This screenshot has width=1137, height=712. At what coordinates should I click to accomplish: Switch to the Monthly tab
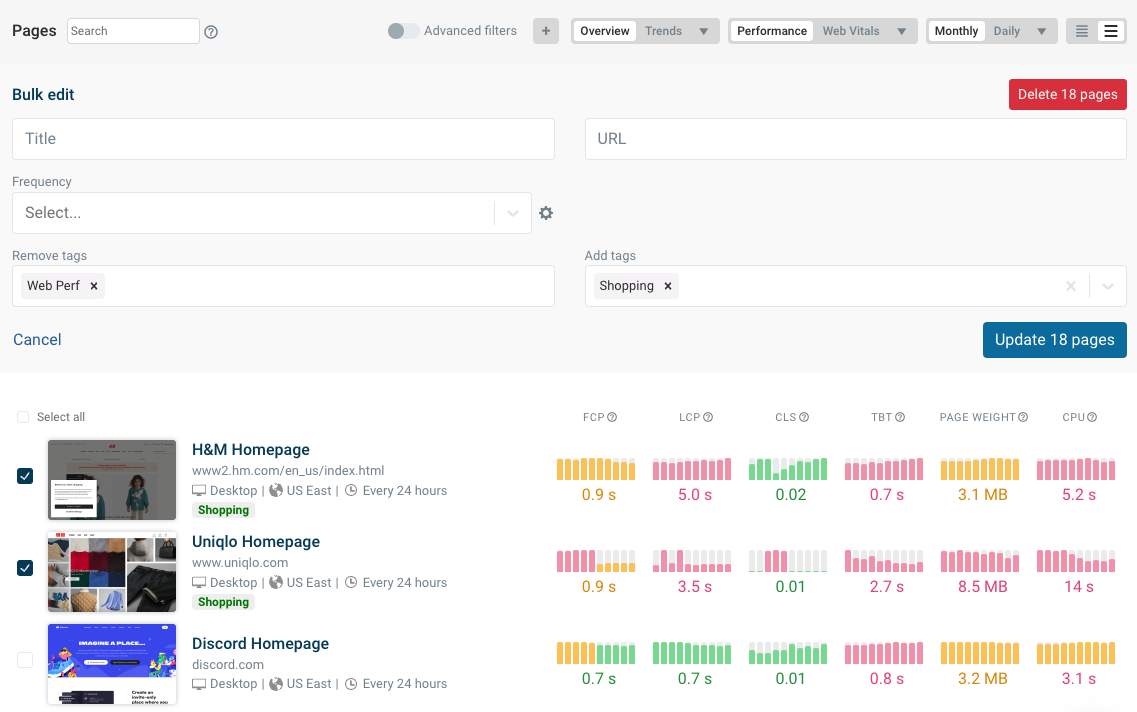click(x=956, y=31)
